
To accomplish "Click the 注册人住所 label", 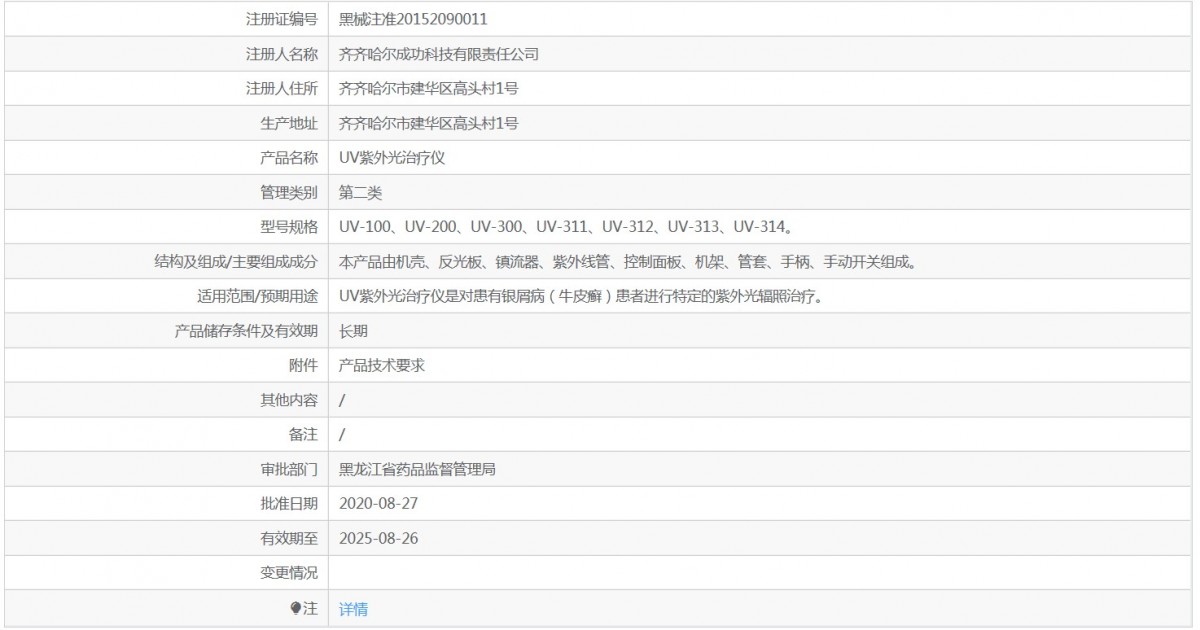I will tap(282, 88).
